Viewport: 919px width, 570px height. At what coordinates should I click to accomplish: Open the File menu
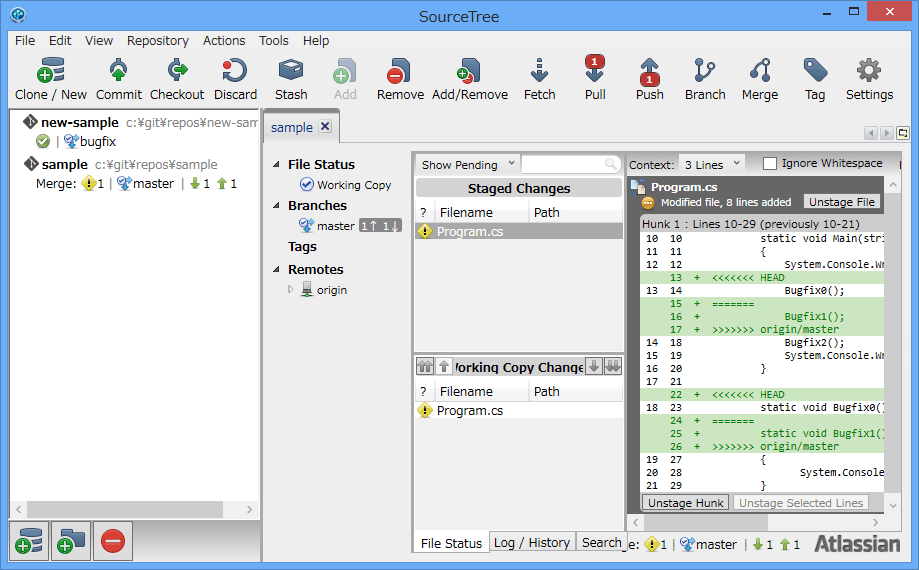[x=25, y=40]
